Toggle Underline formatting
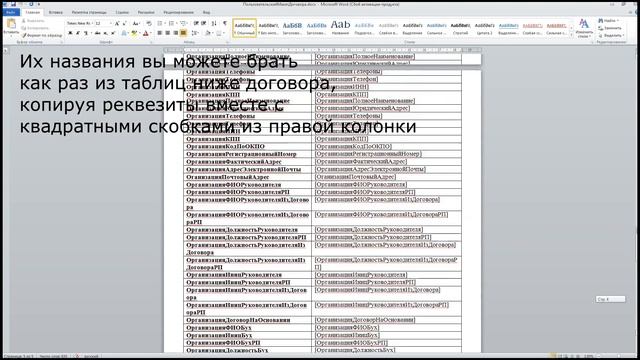Viewport: 640px width, 360px height. point(86,33)
